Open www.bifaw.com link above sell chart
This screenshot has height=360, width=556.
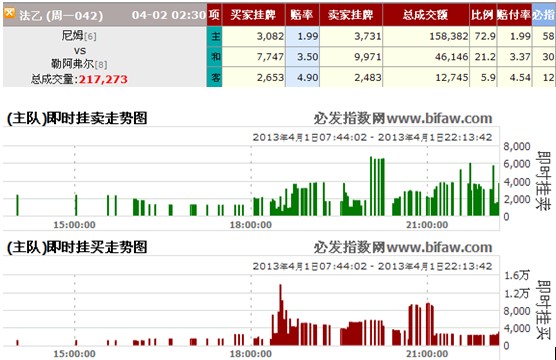[x=439, y=118]
